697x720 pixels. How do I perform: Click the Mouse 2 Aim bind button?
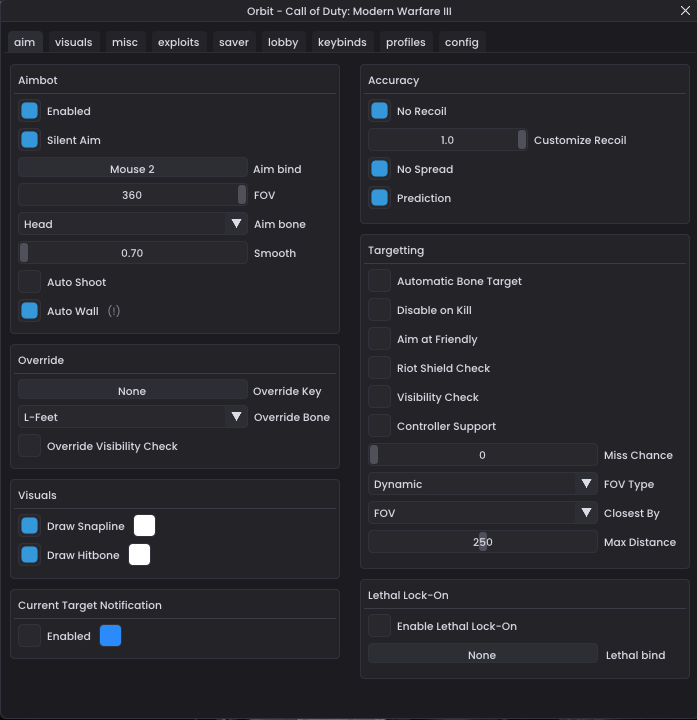133,169
